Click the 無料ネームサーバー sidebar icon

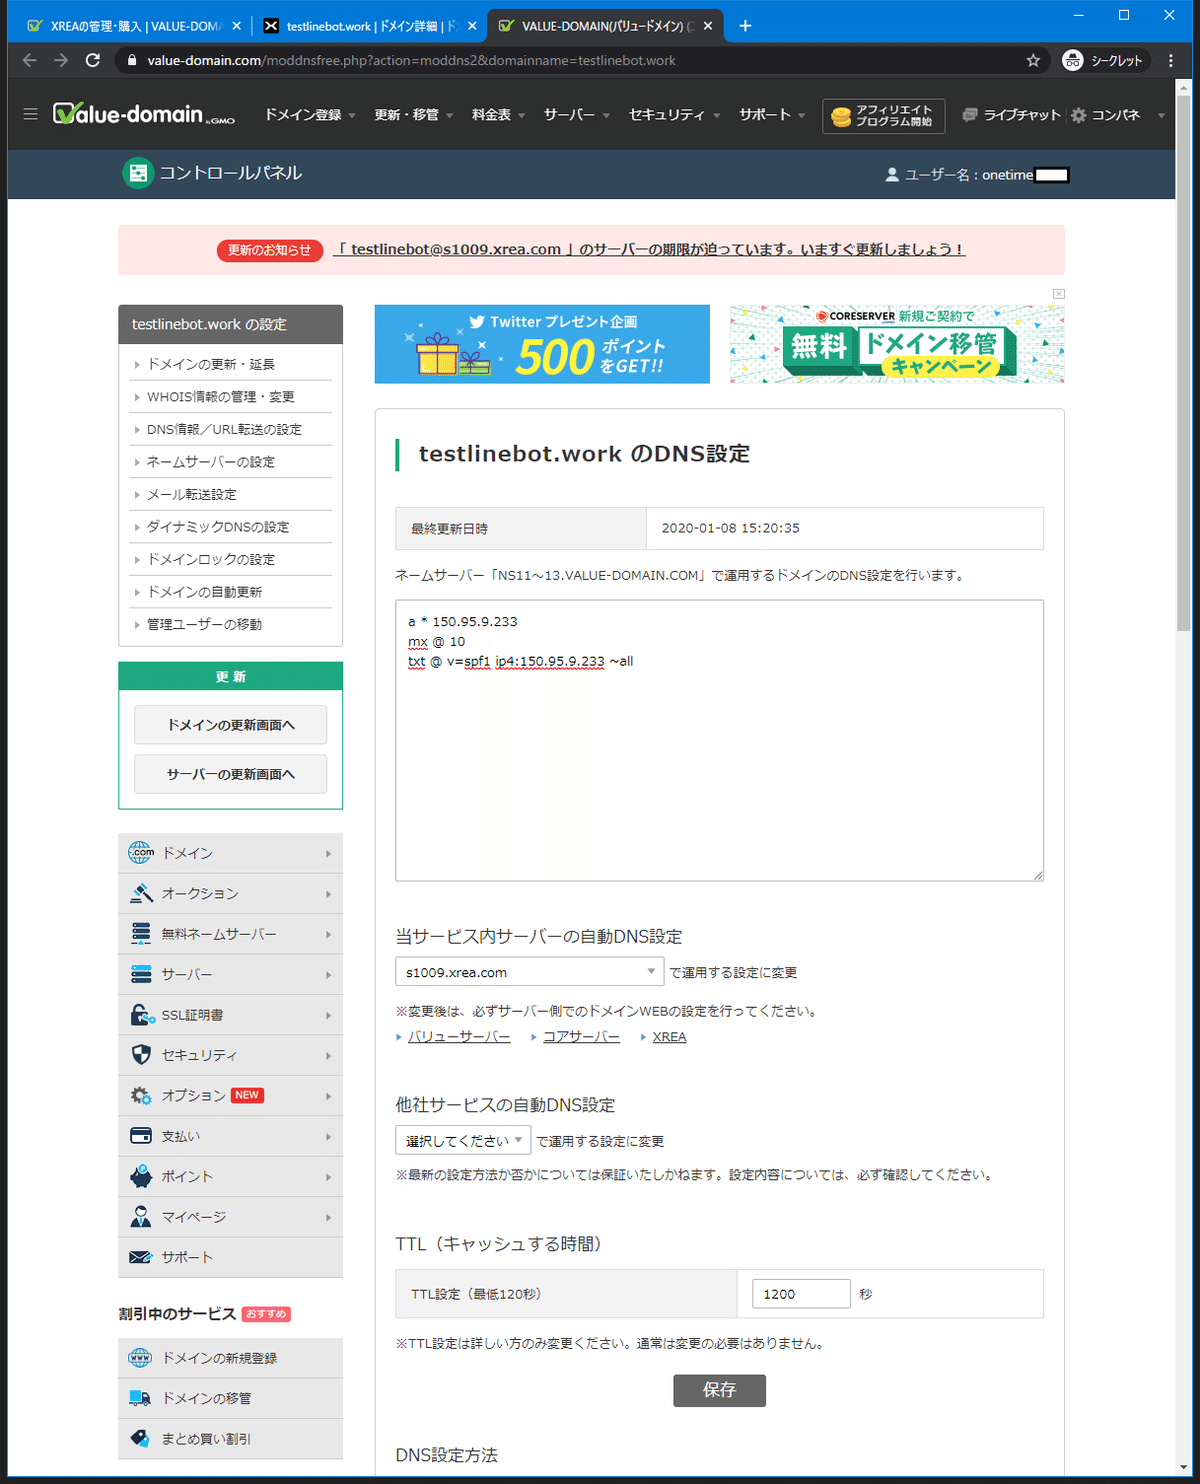pos(140,933)
